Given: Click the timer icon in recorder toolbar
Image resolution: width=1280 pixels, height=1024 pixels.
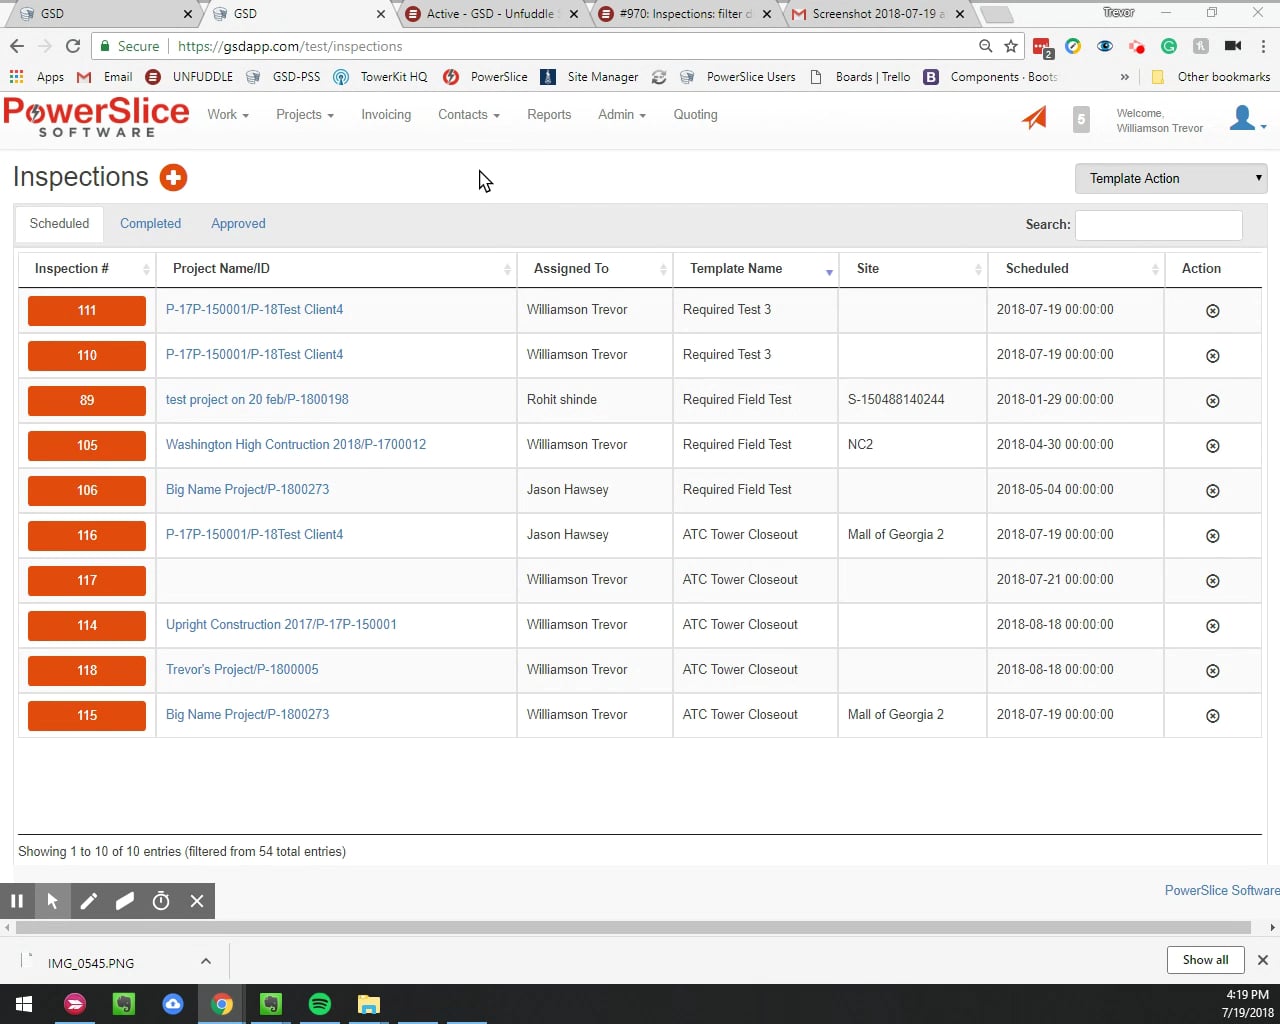Looking at the screenshot, I should (x=161, y=901).
